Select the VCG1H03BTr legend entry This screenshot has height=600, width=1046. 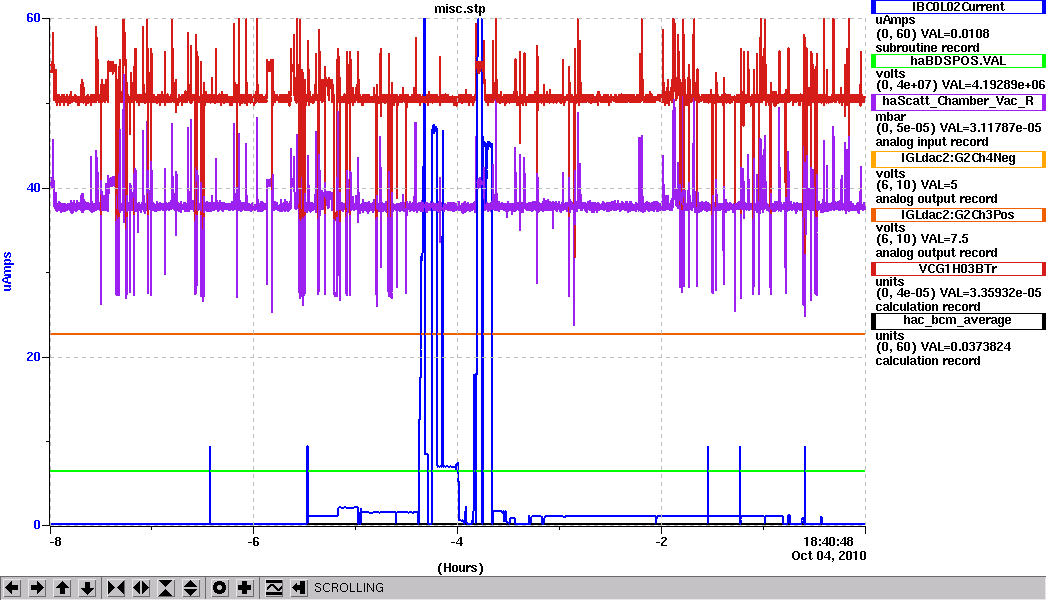pyautogui.click(x=958, y=269)
